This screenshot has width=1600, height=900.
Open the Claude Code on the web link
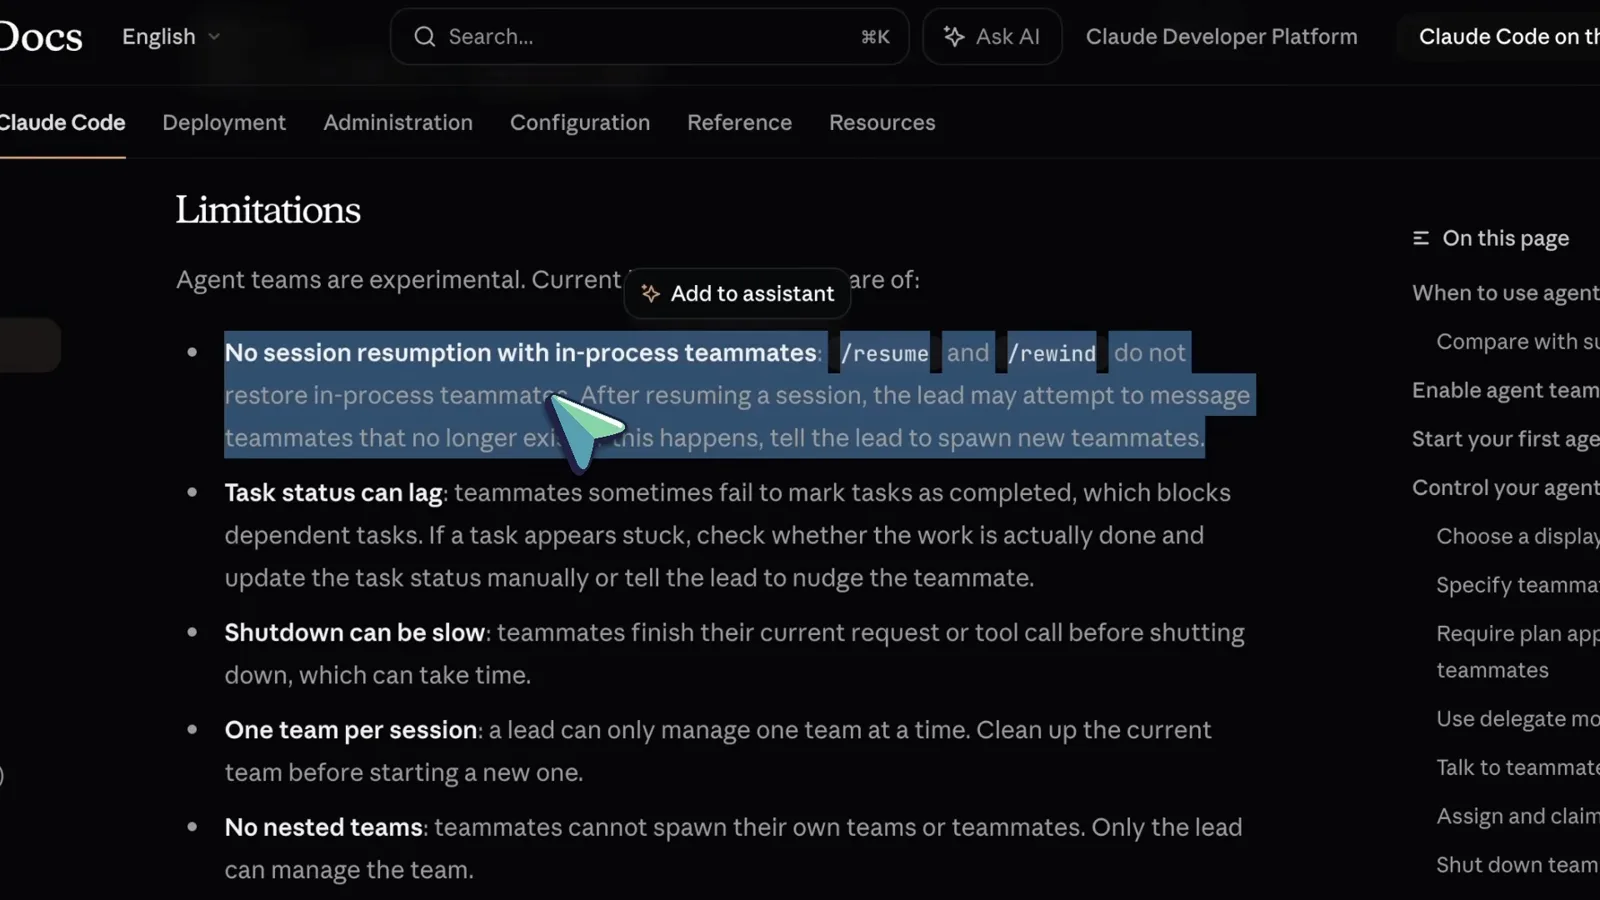click(x=1509, y=37)
